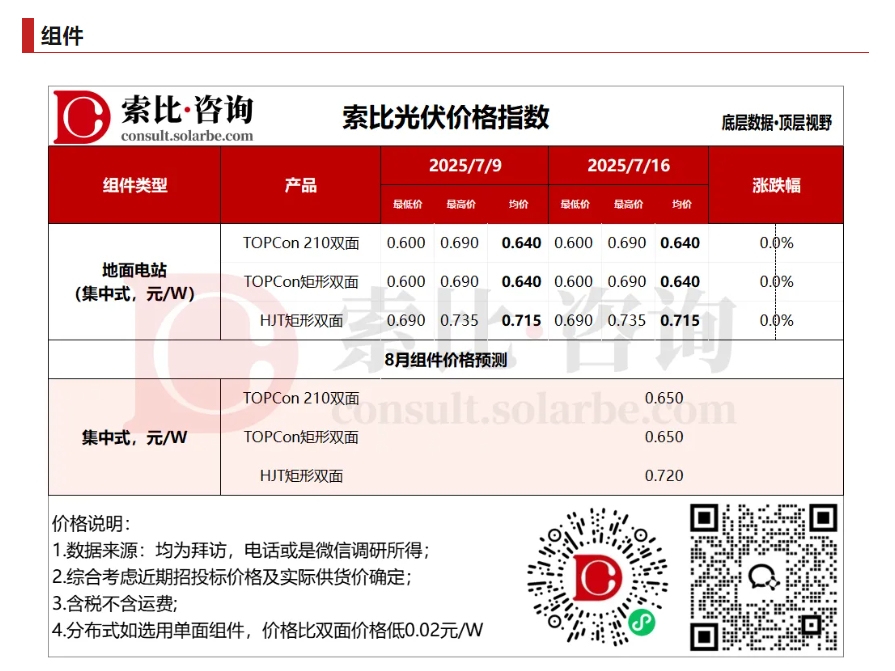Click TOPCon矩形双面 in forecast section
Screen dimensions: 895x671
pos(301,437)
